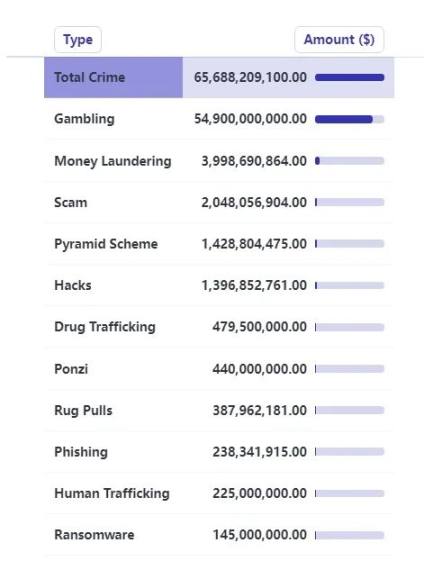Viewport: 424px width, 579px height.
Task: Select the Ponzi row
Action: tap(219, 369)
